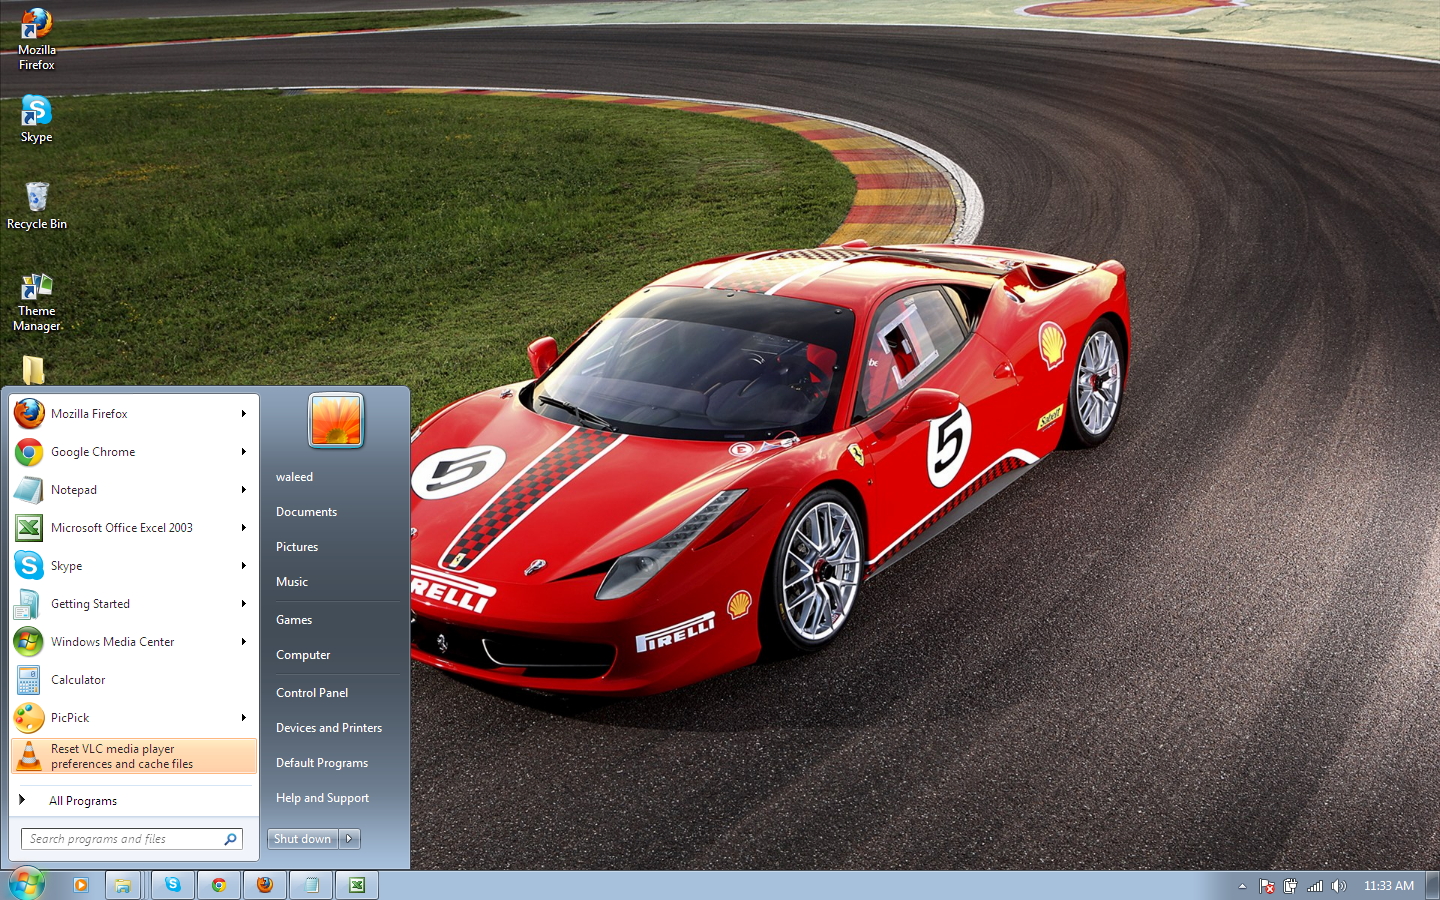This screenshot has height=900, width=1440.
Task: Show hidden system tray icons
Action: pyautogui.click(x=1242, y=886)
